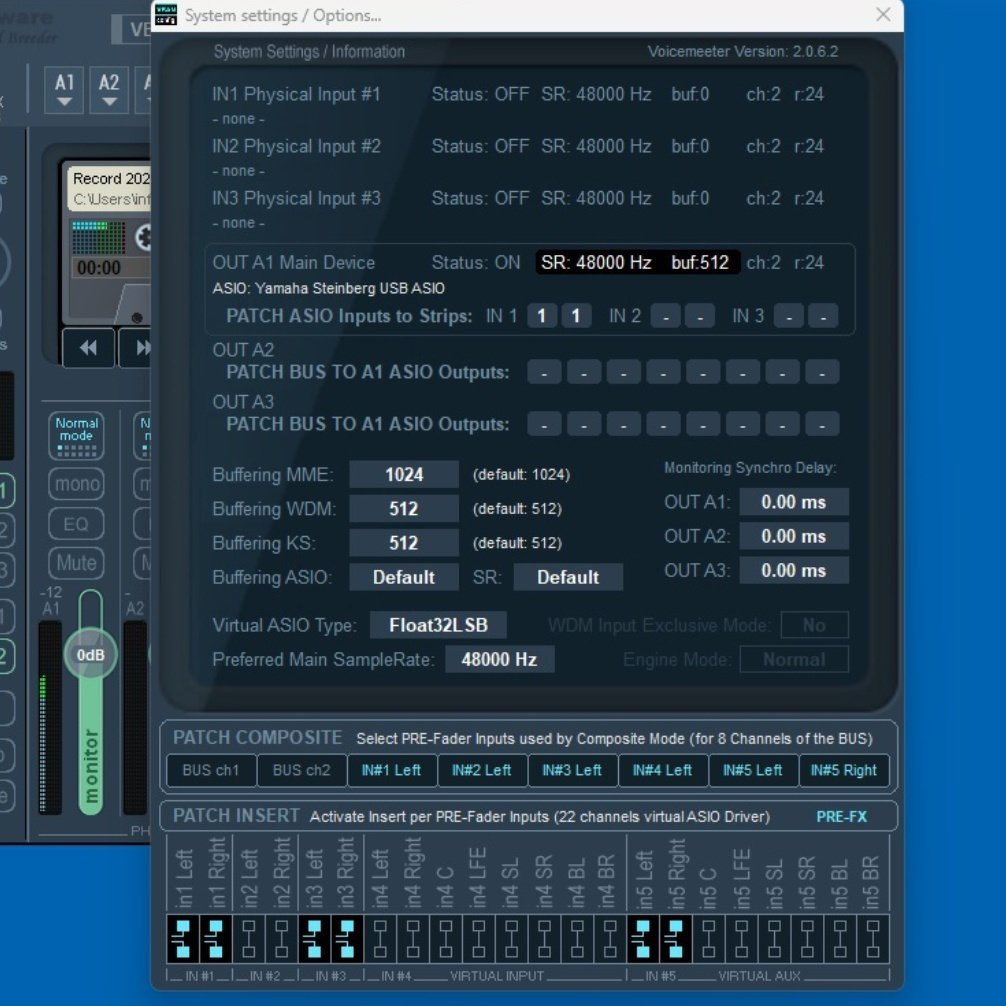Disable the in5 Left insert

(643, 939)
